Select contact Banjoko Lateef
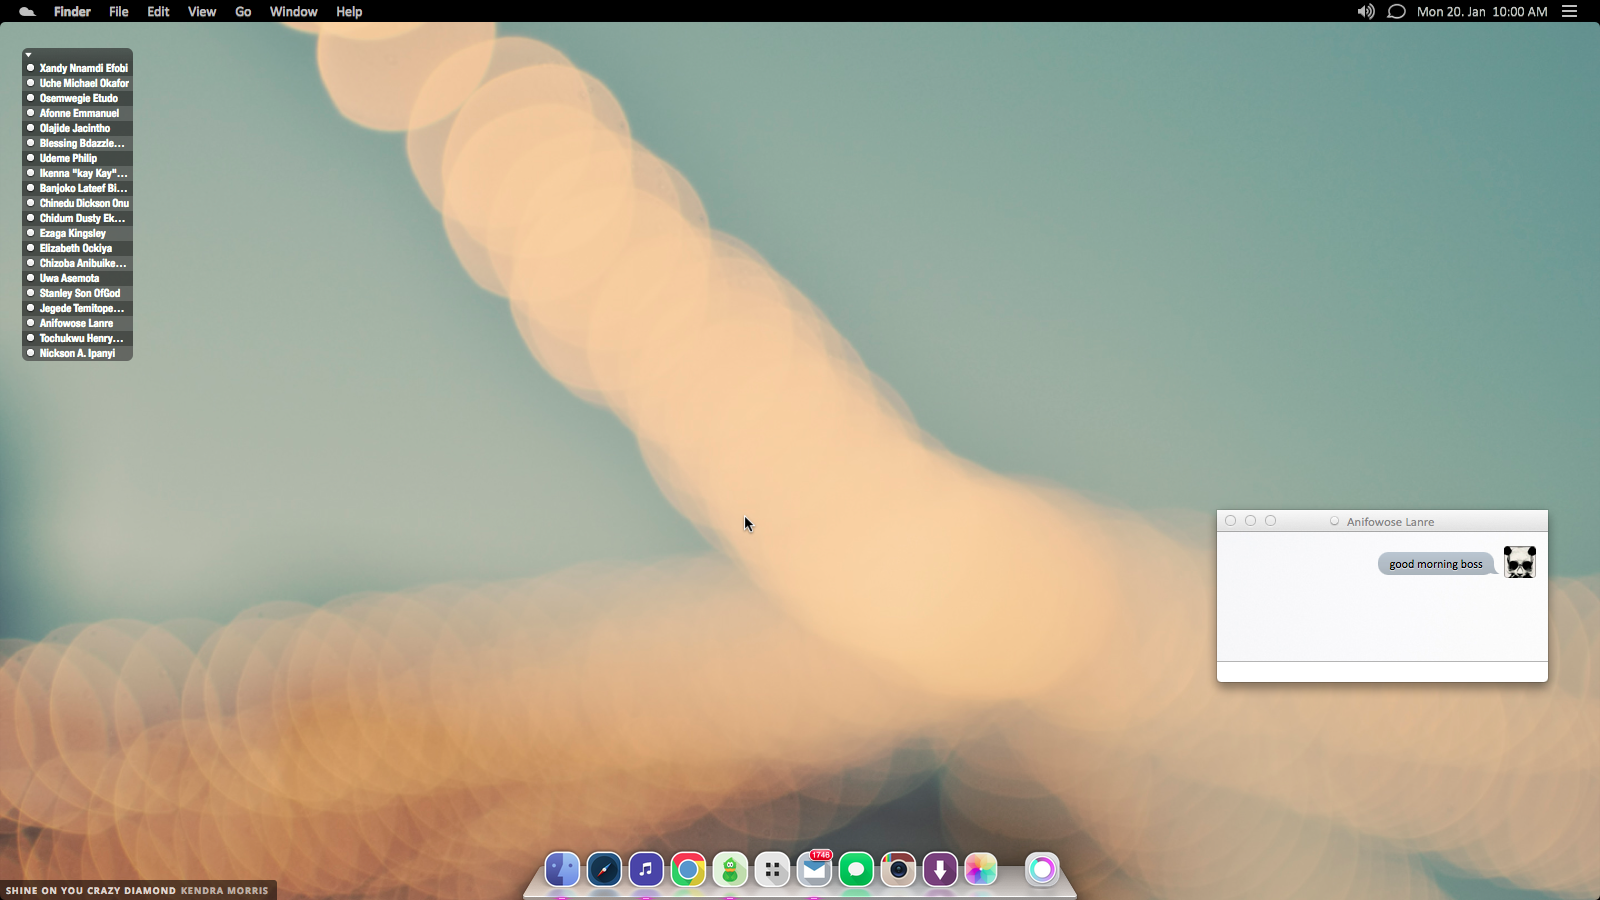The width and height of the screenshot is (1600, 900). [78, 188]
